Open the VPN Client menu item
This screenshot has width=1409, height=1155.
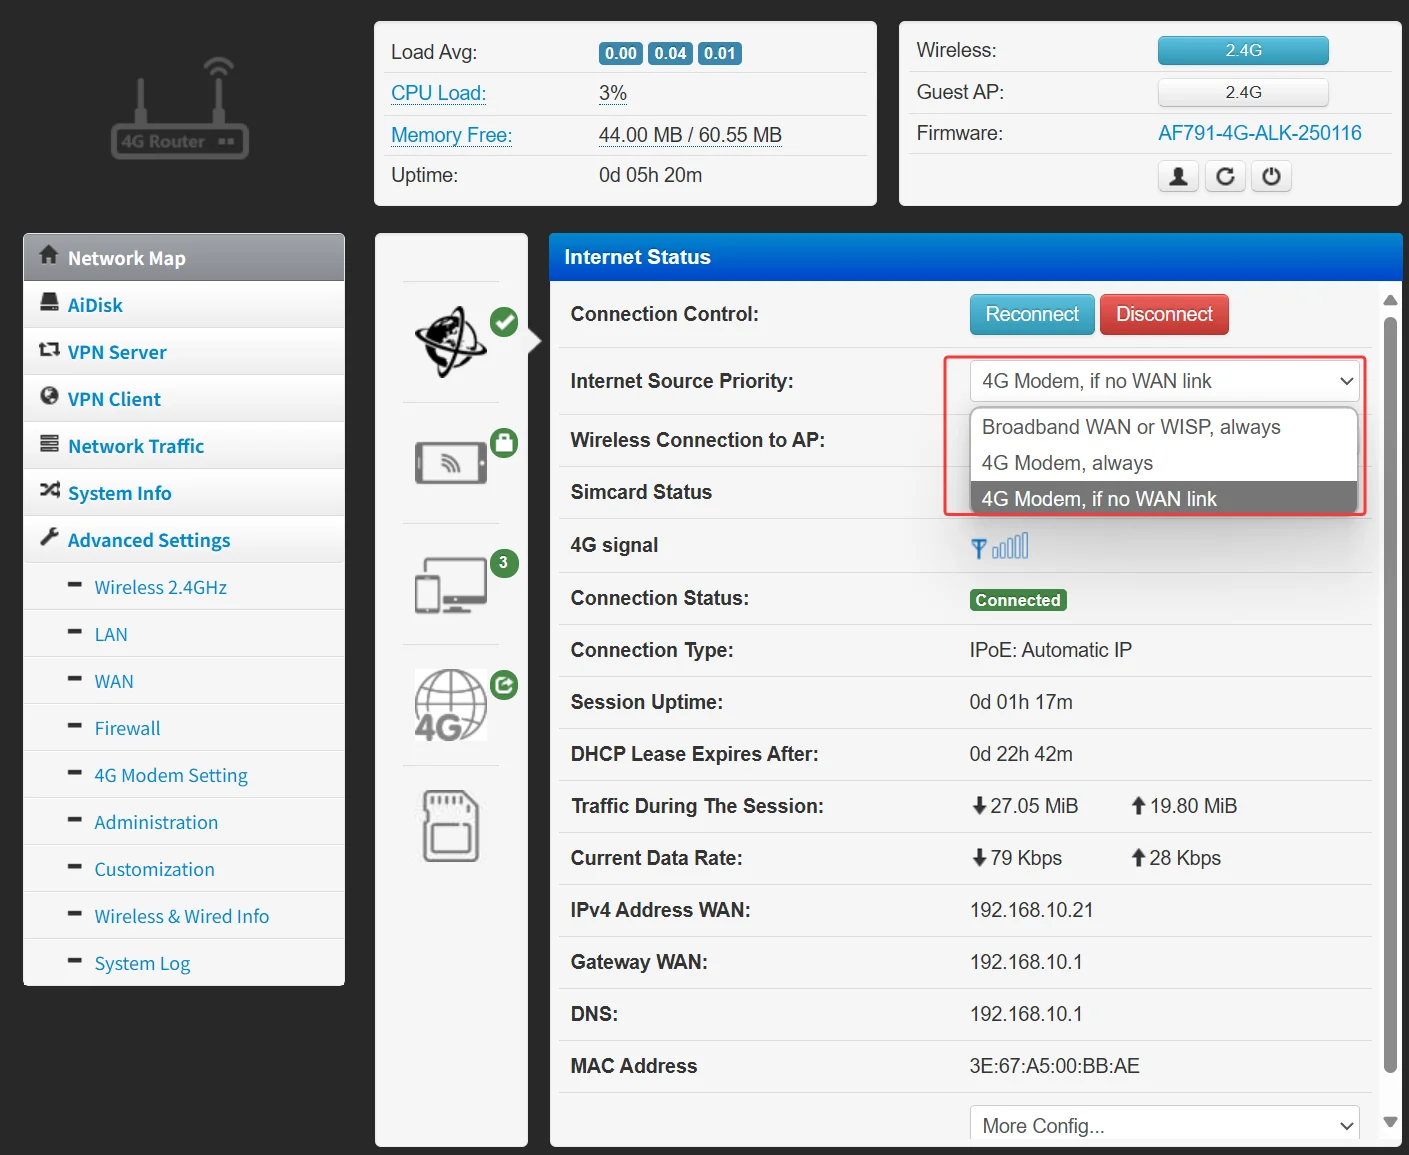[184, 399]
